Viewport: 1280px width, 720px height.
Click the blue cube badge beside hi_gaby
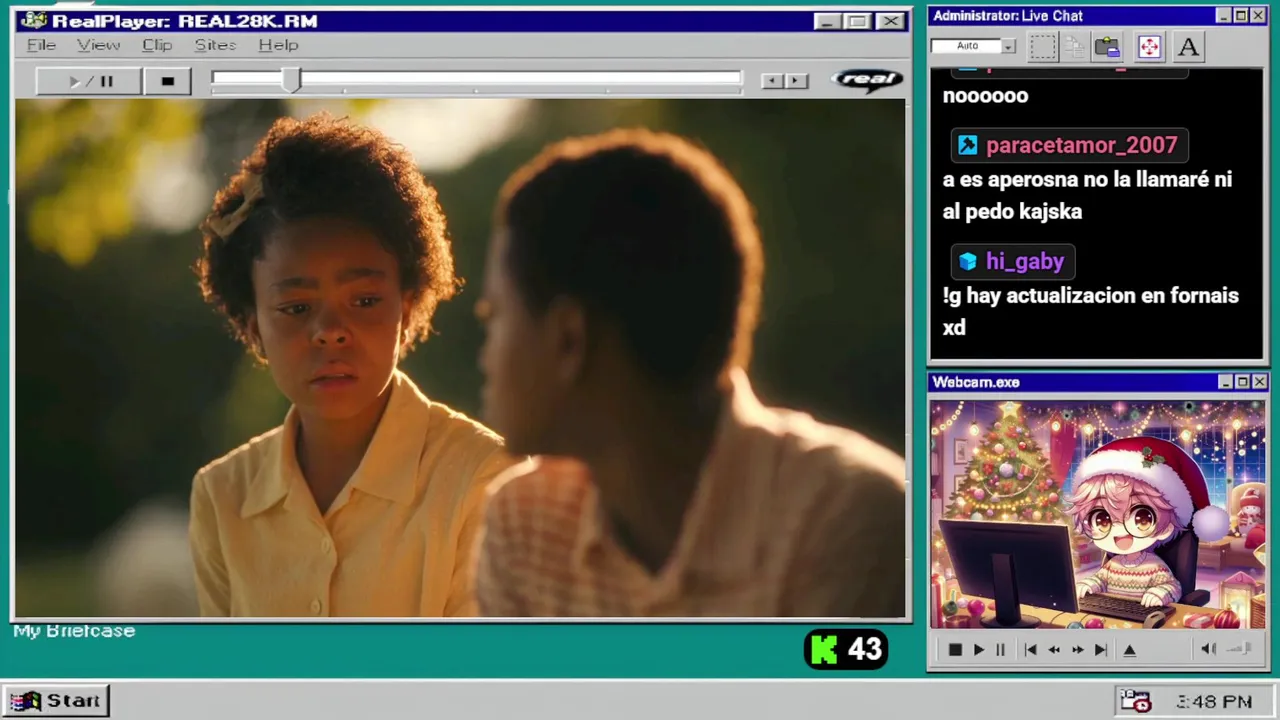[967, 261]
